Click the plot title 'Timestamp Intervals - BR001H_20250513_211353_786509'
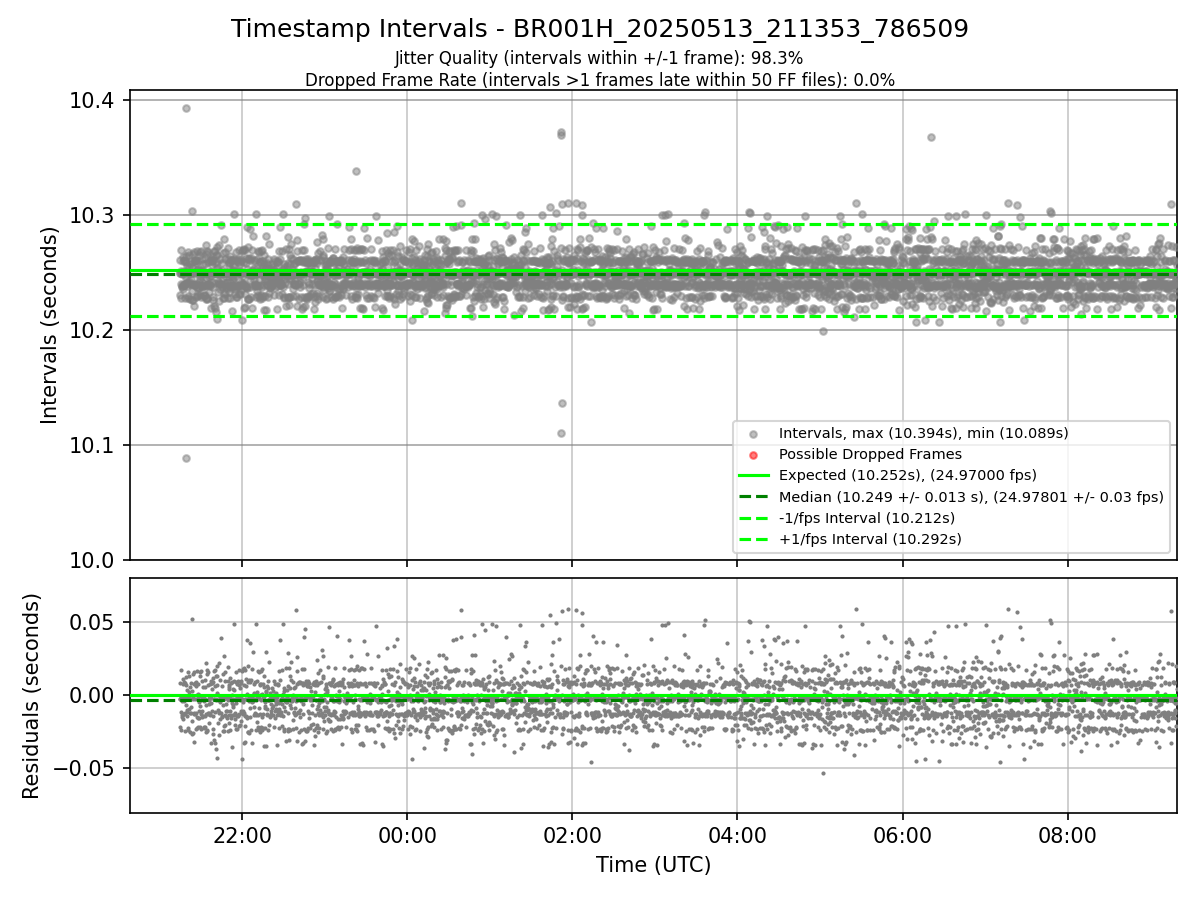The width and height of the screenshot is (1200, 900). pos(599,29)
